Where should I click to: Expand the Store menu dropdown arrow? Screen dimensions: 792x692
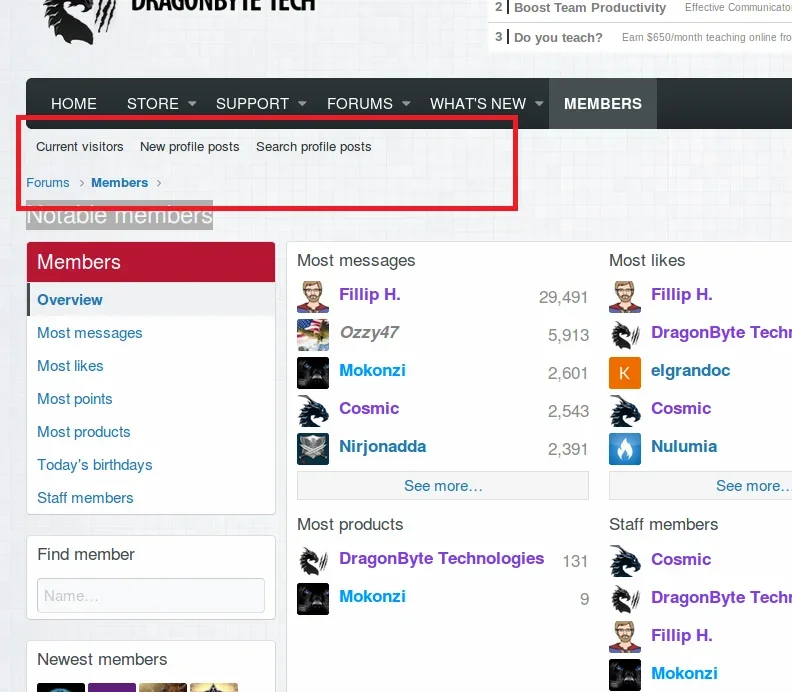coord(192,104)
